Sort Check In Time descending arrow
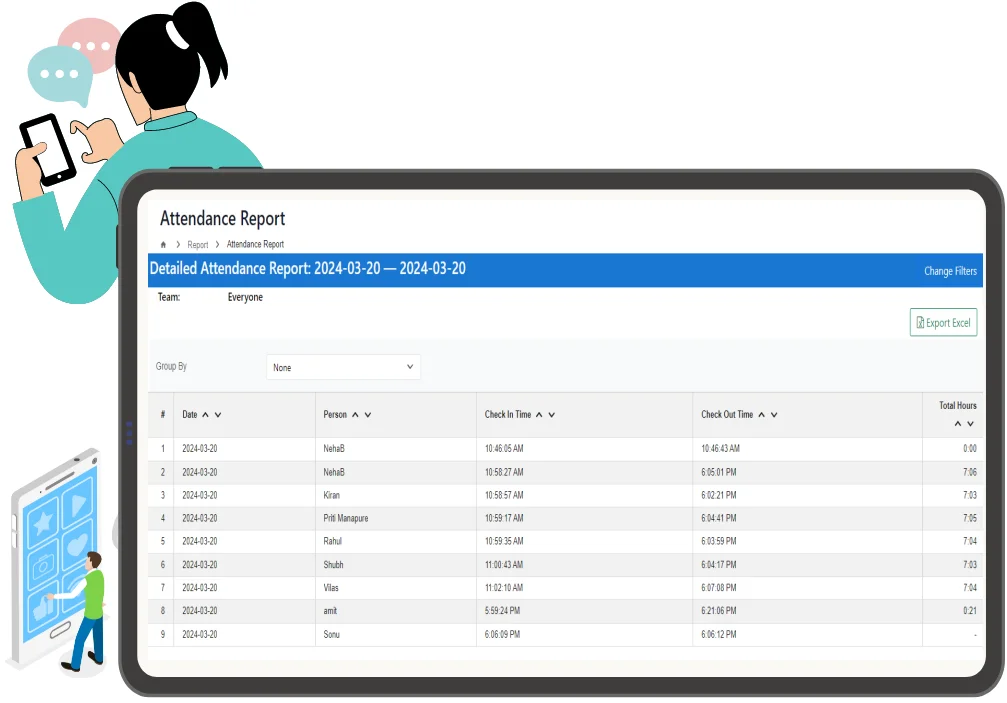This screenshot has width=1007, height=703. pyautogui.click(x=552, y=415)
